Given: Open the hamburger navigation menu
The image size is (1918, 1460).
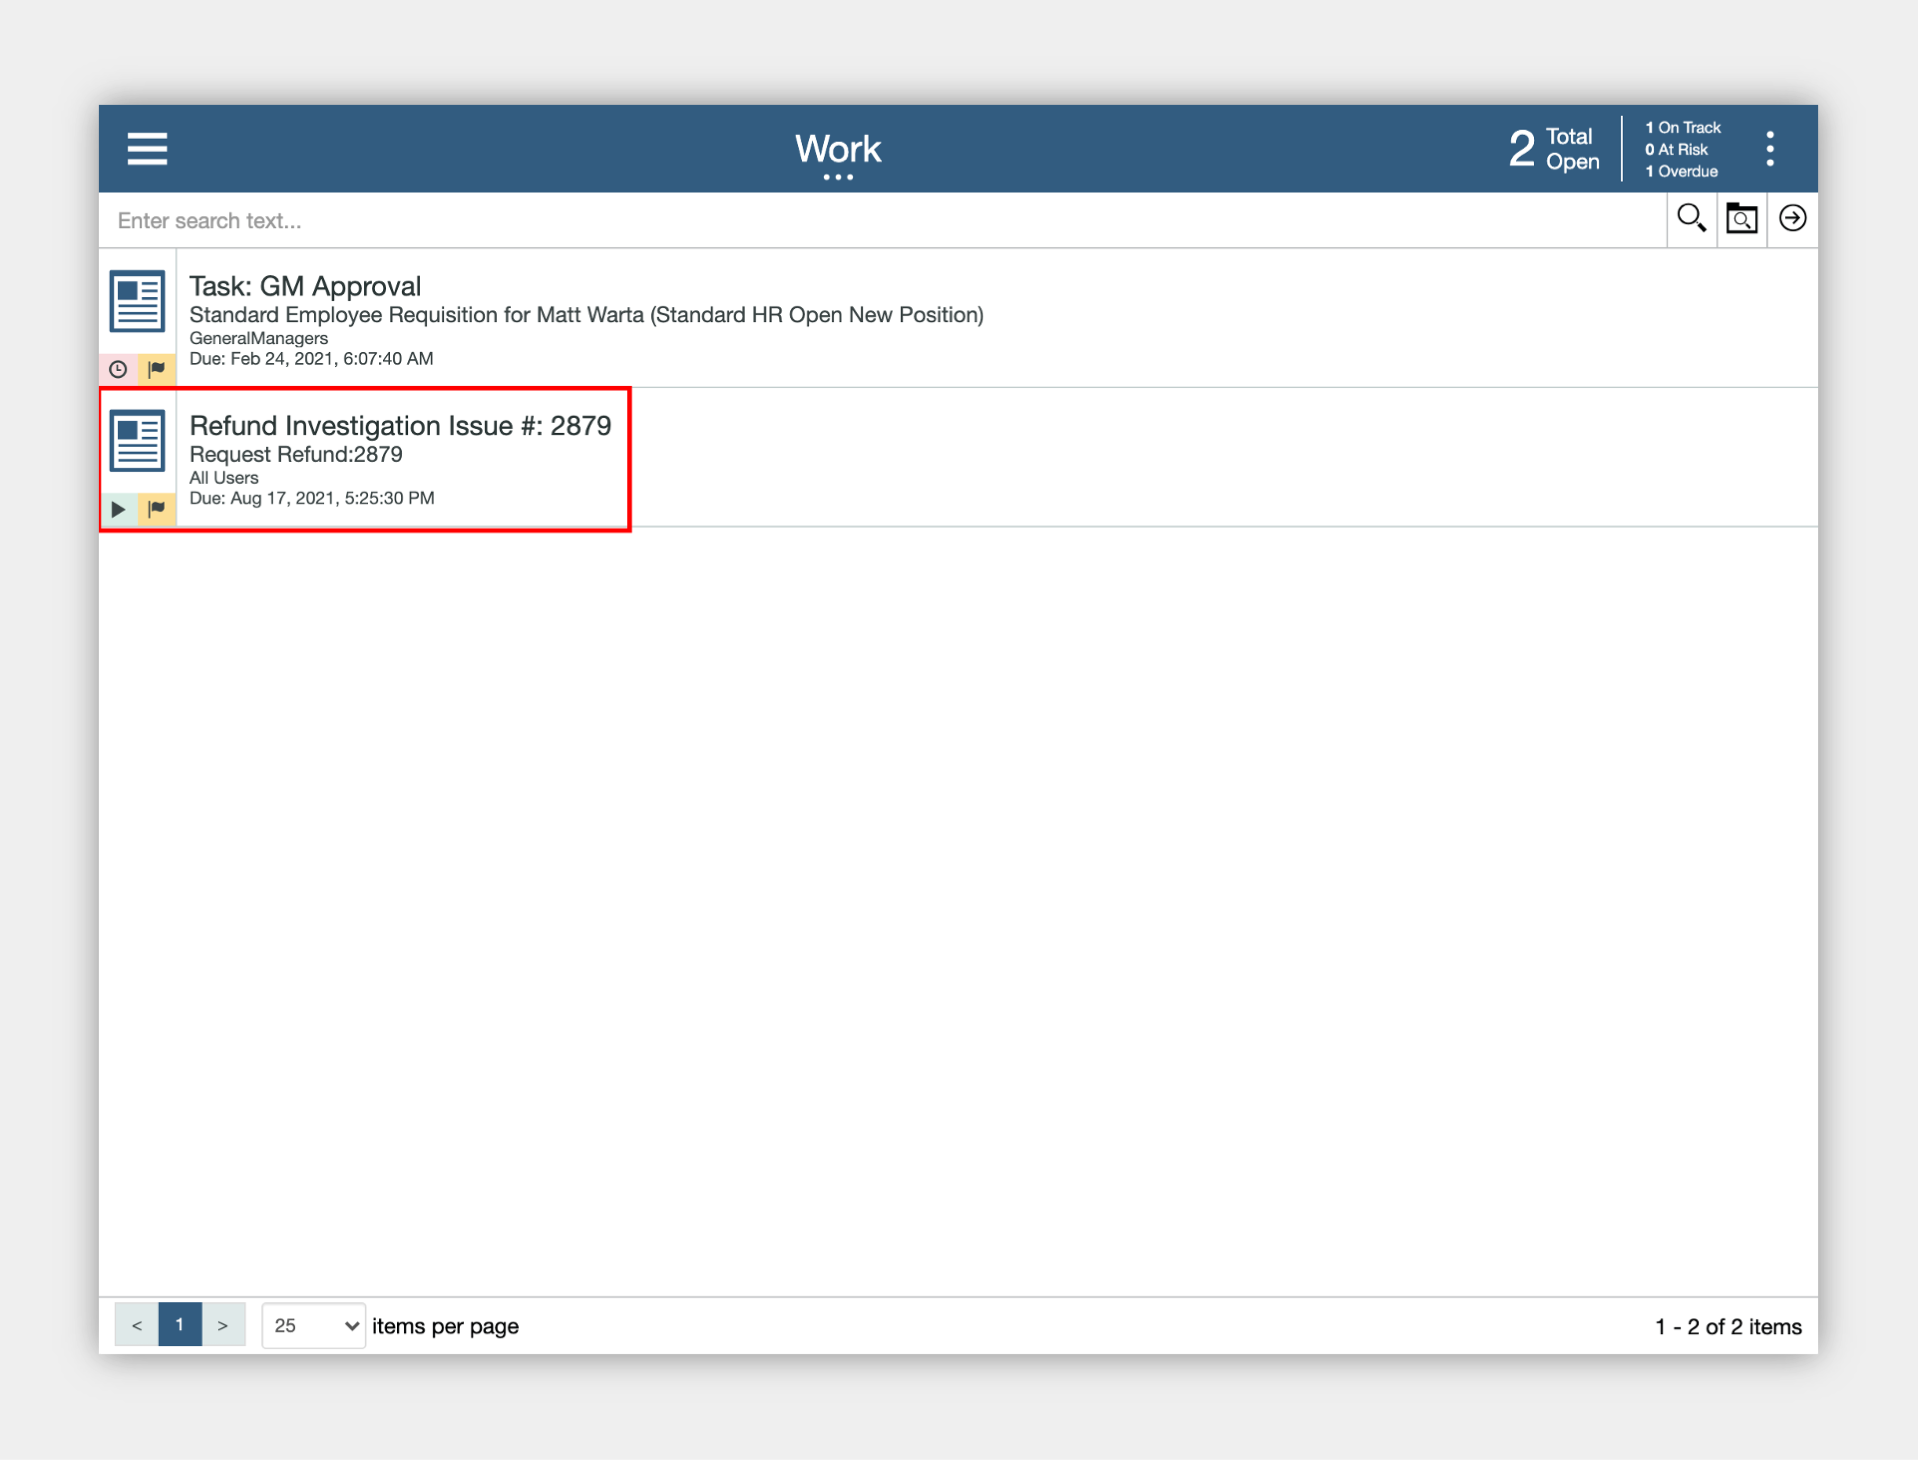Looking at the screenshot, I should [x=147, y=149].
